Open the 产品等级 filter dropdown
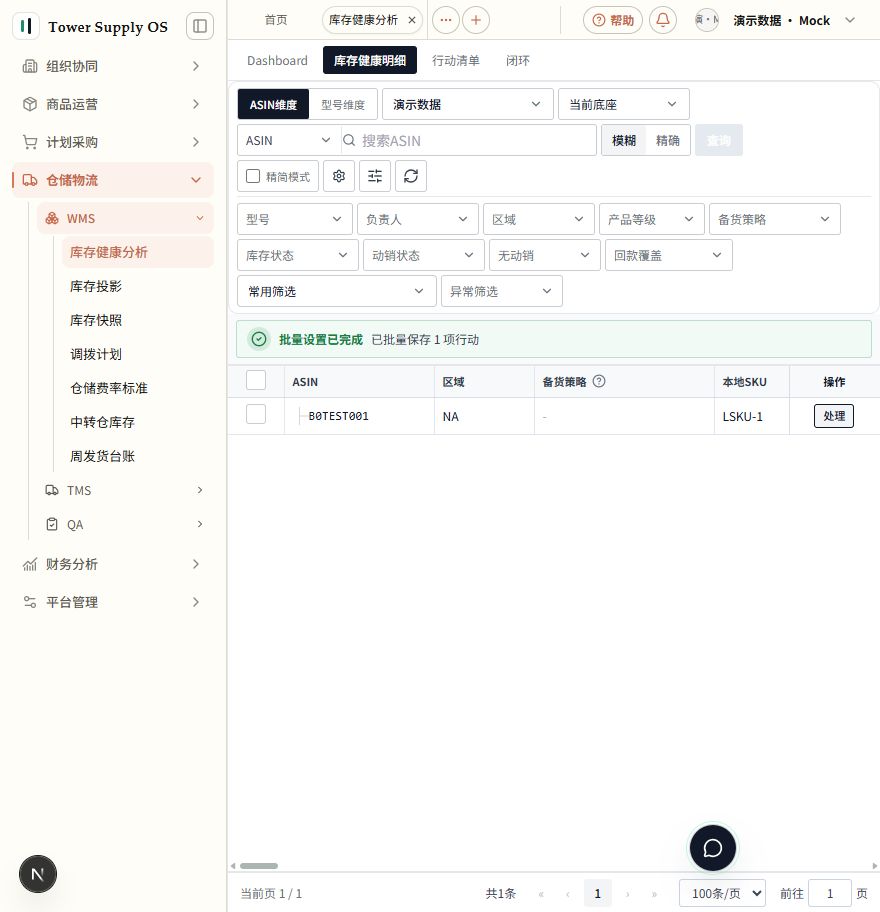 click(x=651, y=219)
